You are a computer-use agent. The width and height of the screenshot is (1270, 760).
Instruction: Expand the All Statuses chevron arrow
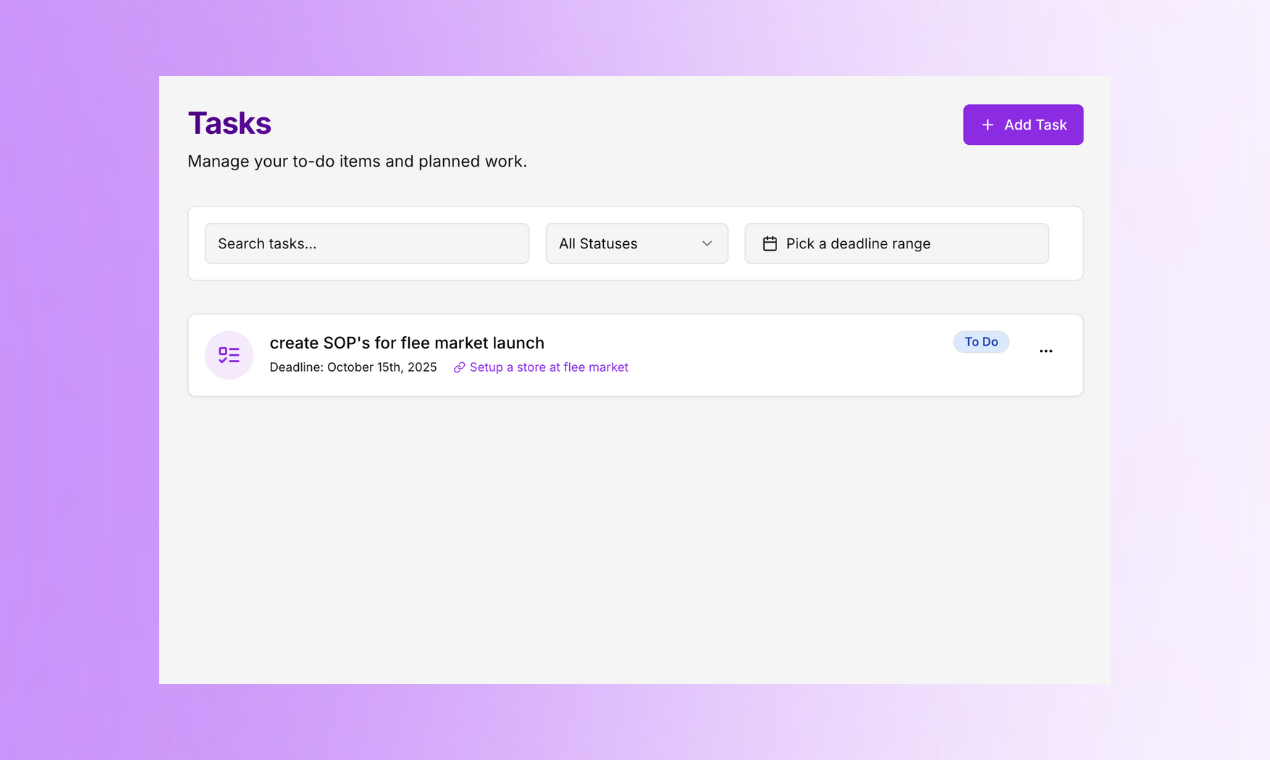[707, 244]
